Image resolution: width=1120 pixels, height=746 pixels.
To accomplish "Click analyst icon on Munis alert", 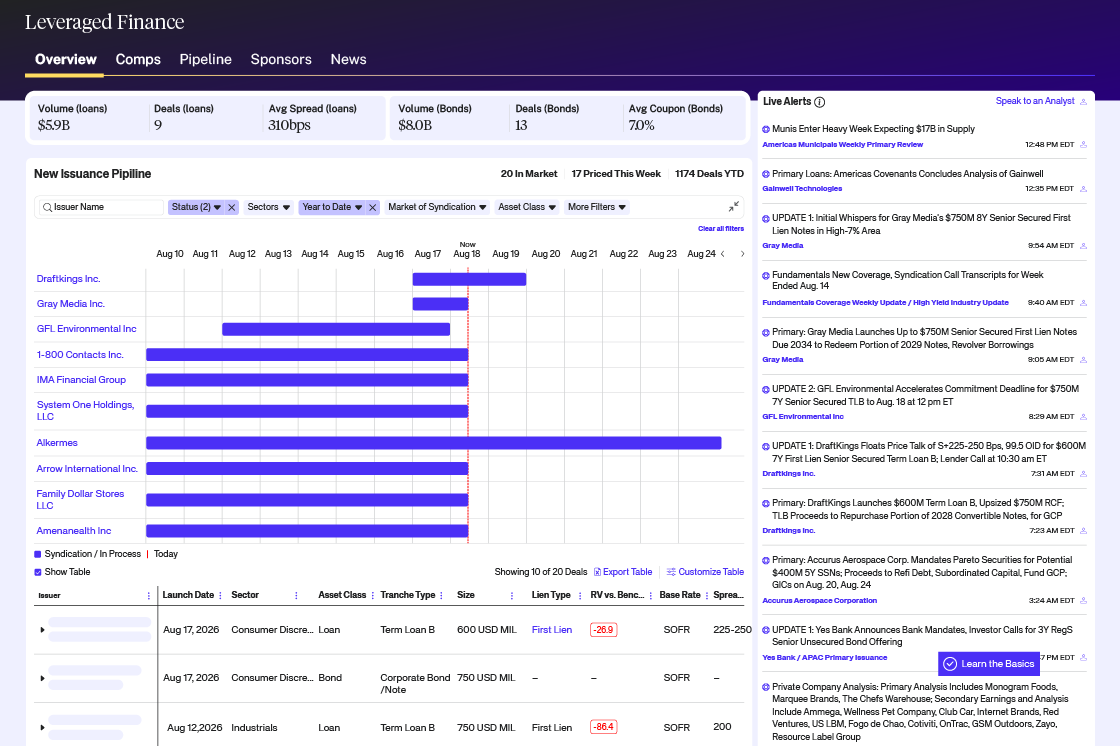I will click(x=1083, y=145).
